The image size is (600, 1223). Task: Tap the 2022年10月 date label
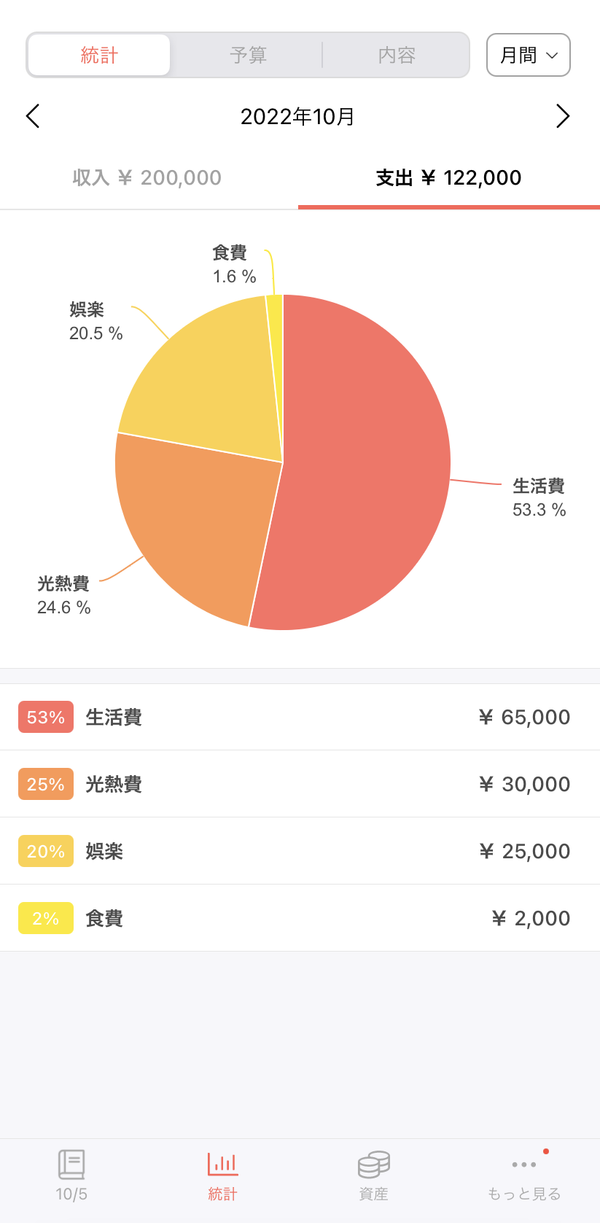(298, 116)
